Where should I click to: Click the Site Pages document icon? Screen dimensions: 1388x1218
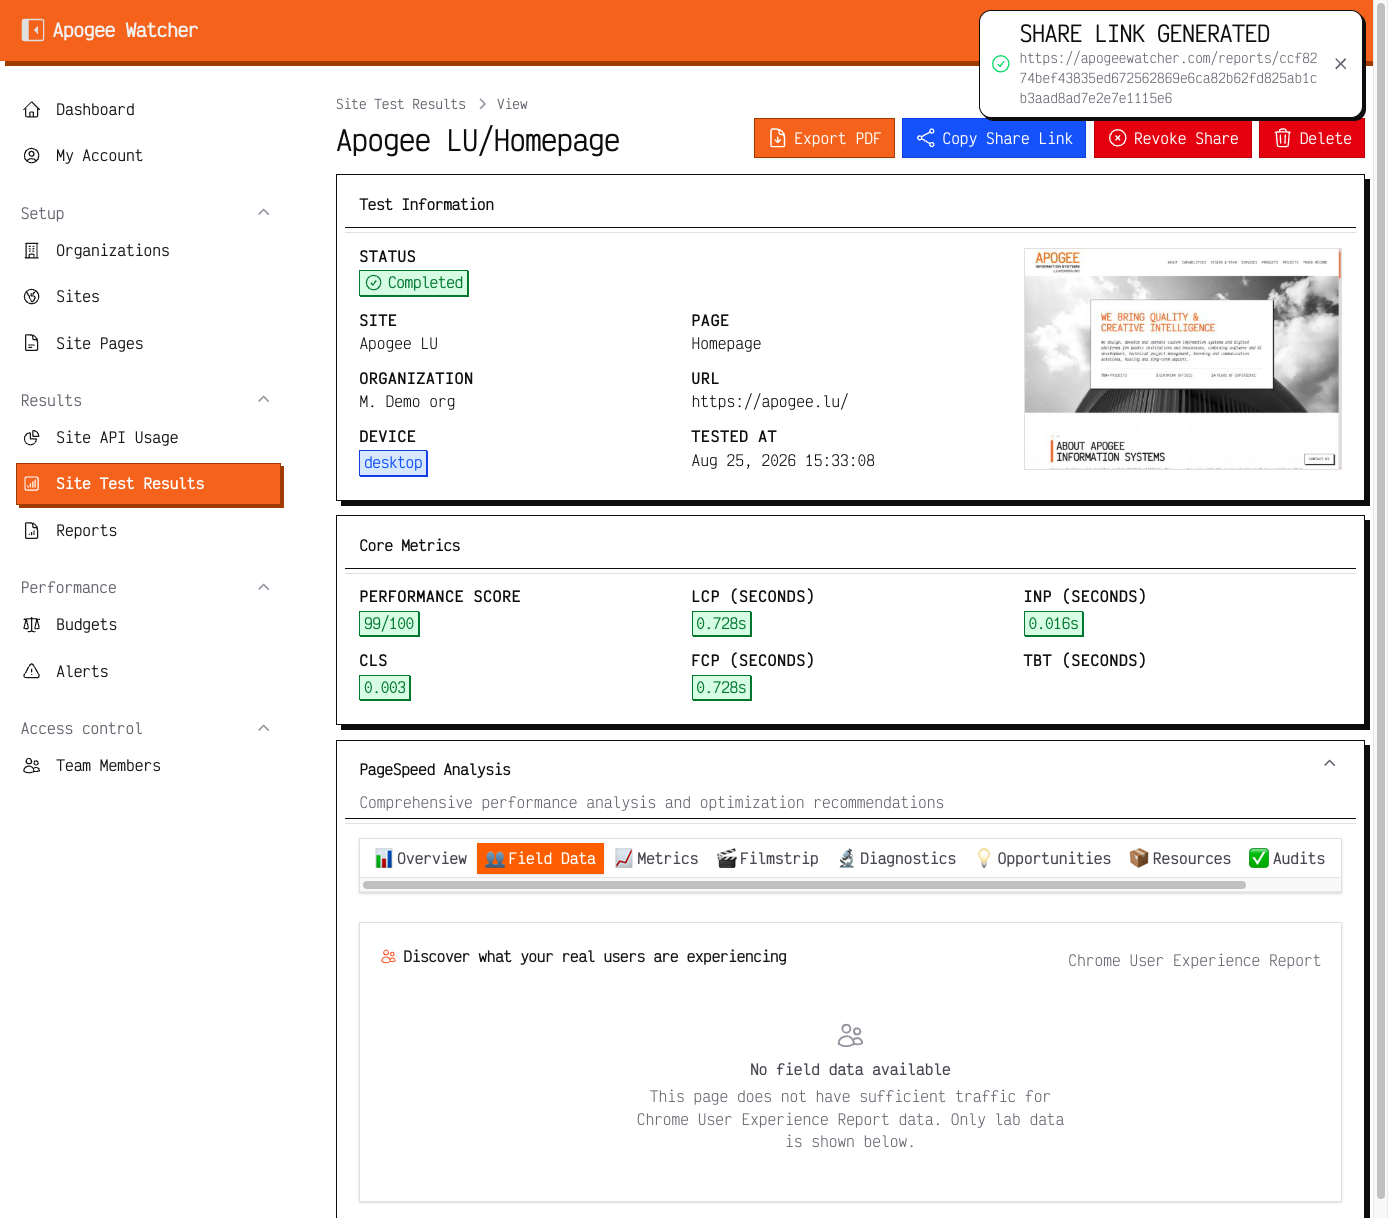(32, 343)
